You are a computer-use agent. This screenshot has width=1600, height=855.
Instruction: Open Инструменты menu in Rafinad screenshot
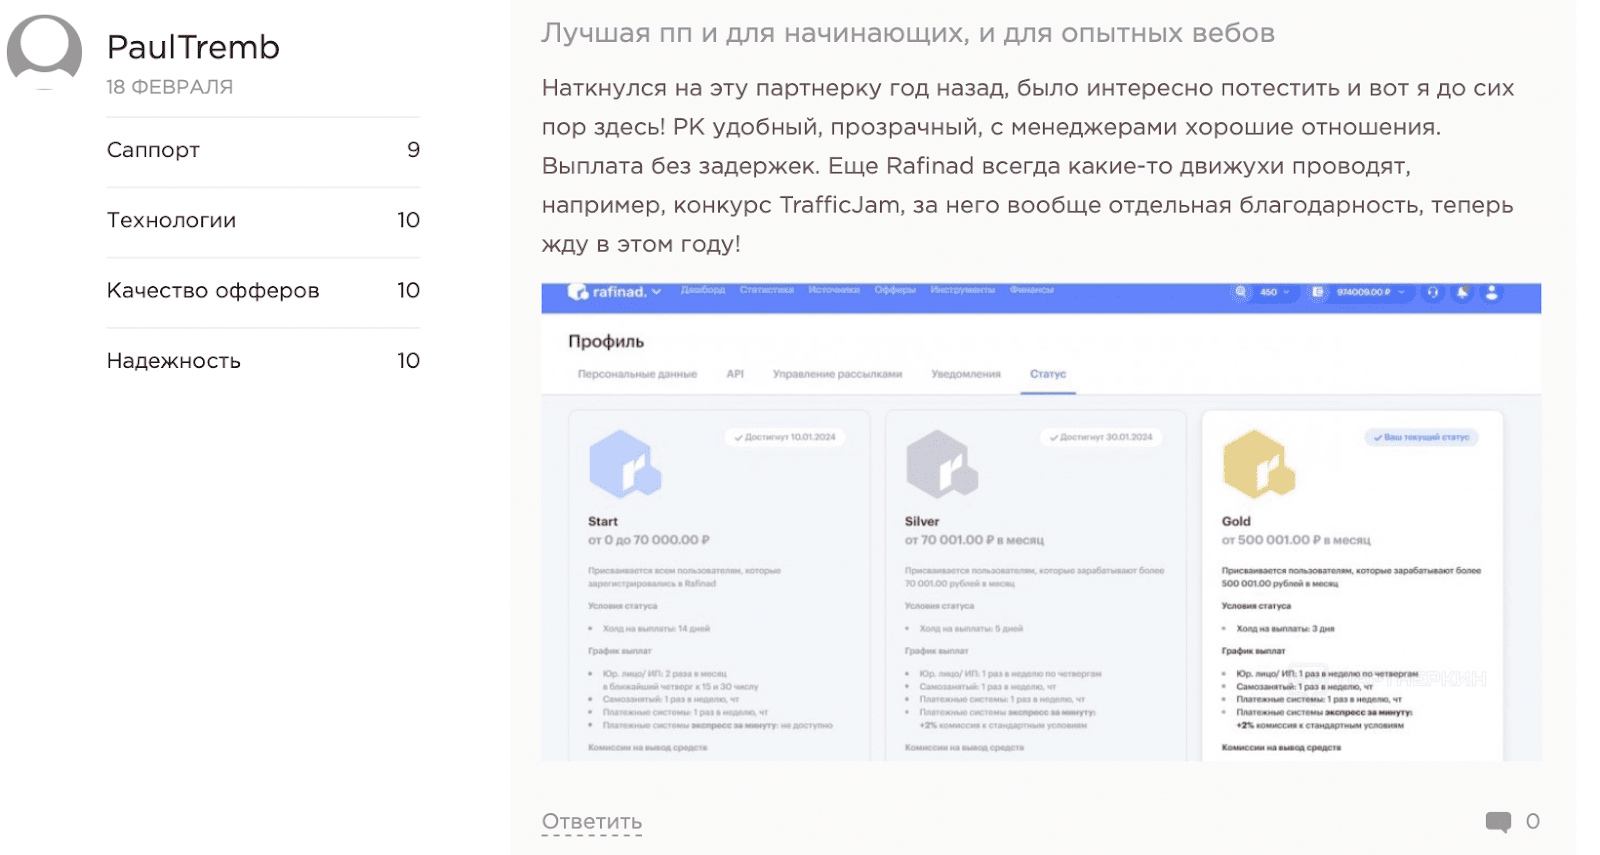tap(962, 290)
